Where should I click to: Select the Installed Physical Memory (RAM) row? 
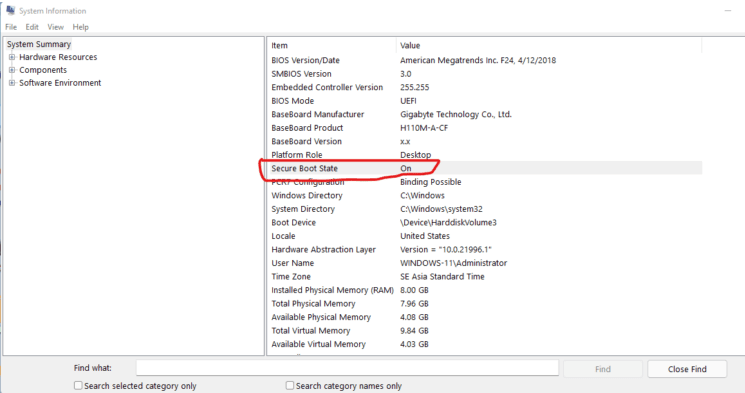pyautogui.click(x=485, y=290)
